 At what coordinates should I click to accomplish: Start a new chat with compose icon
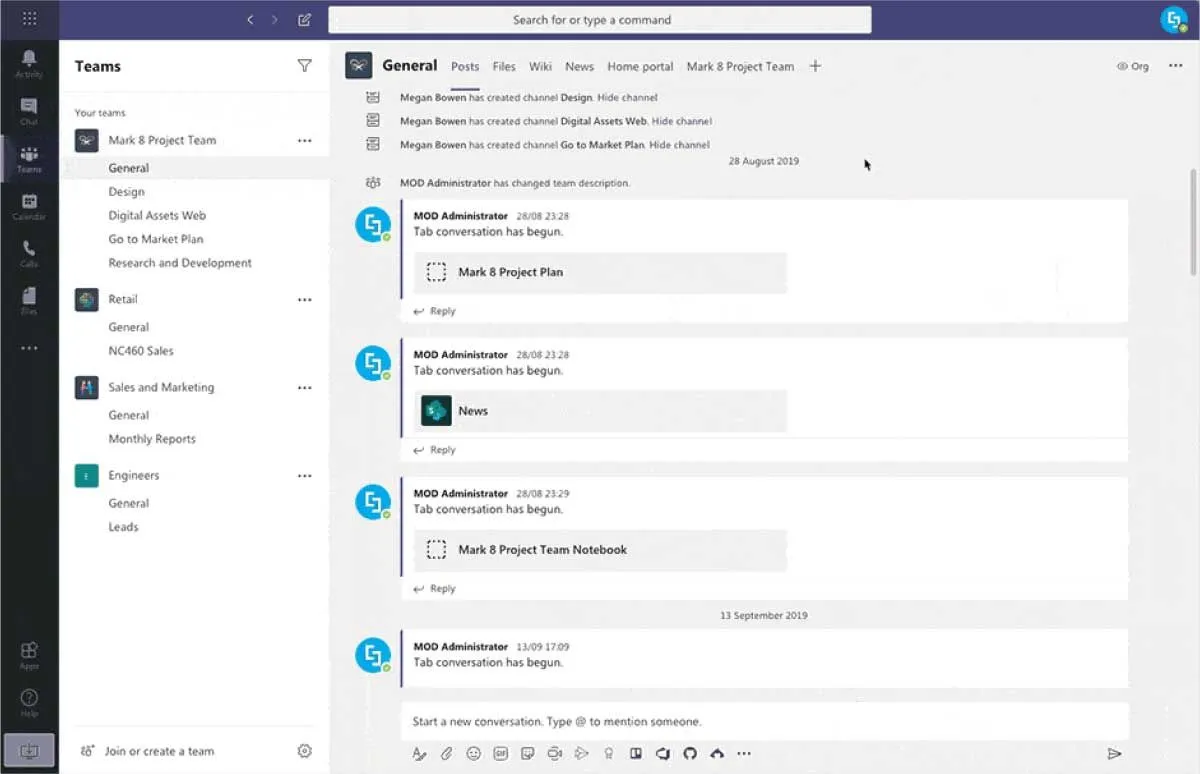click(305, 19)
